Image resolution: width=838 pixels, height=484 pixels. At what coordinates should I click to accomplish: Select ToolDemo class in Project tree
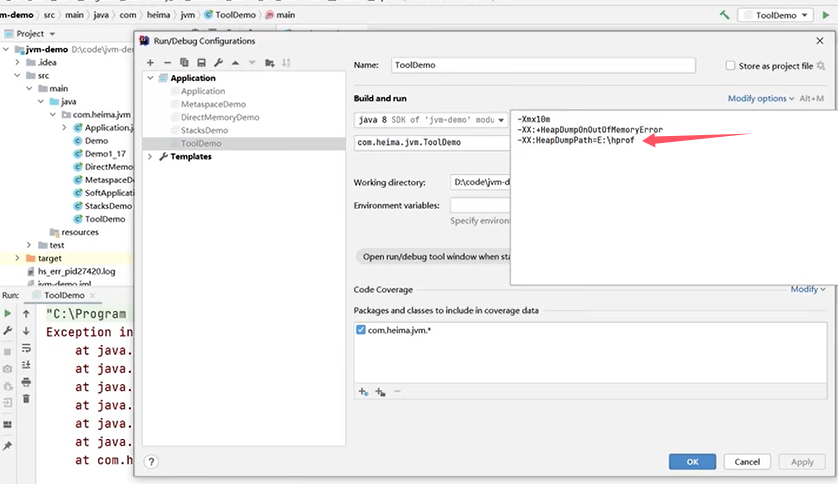click(x=104, y=219)
